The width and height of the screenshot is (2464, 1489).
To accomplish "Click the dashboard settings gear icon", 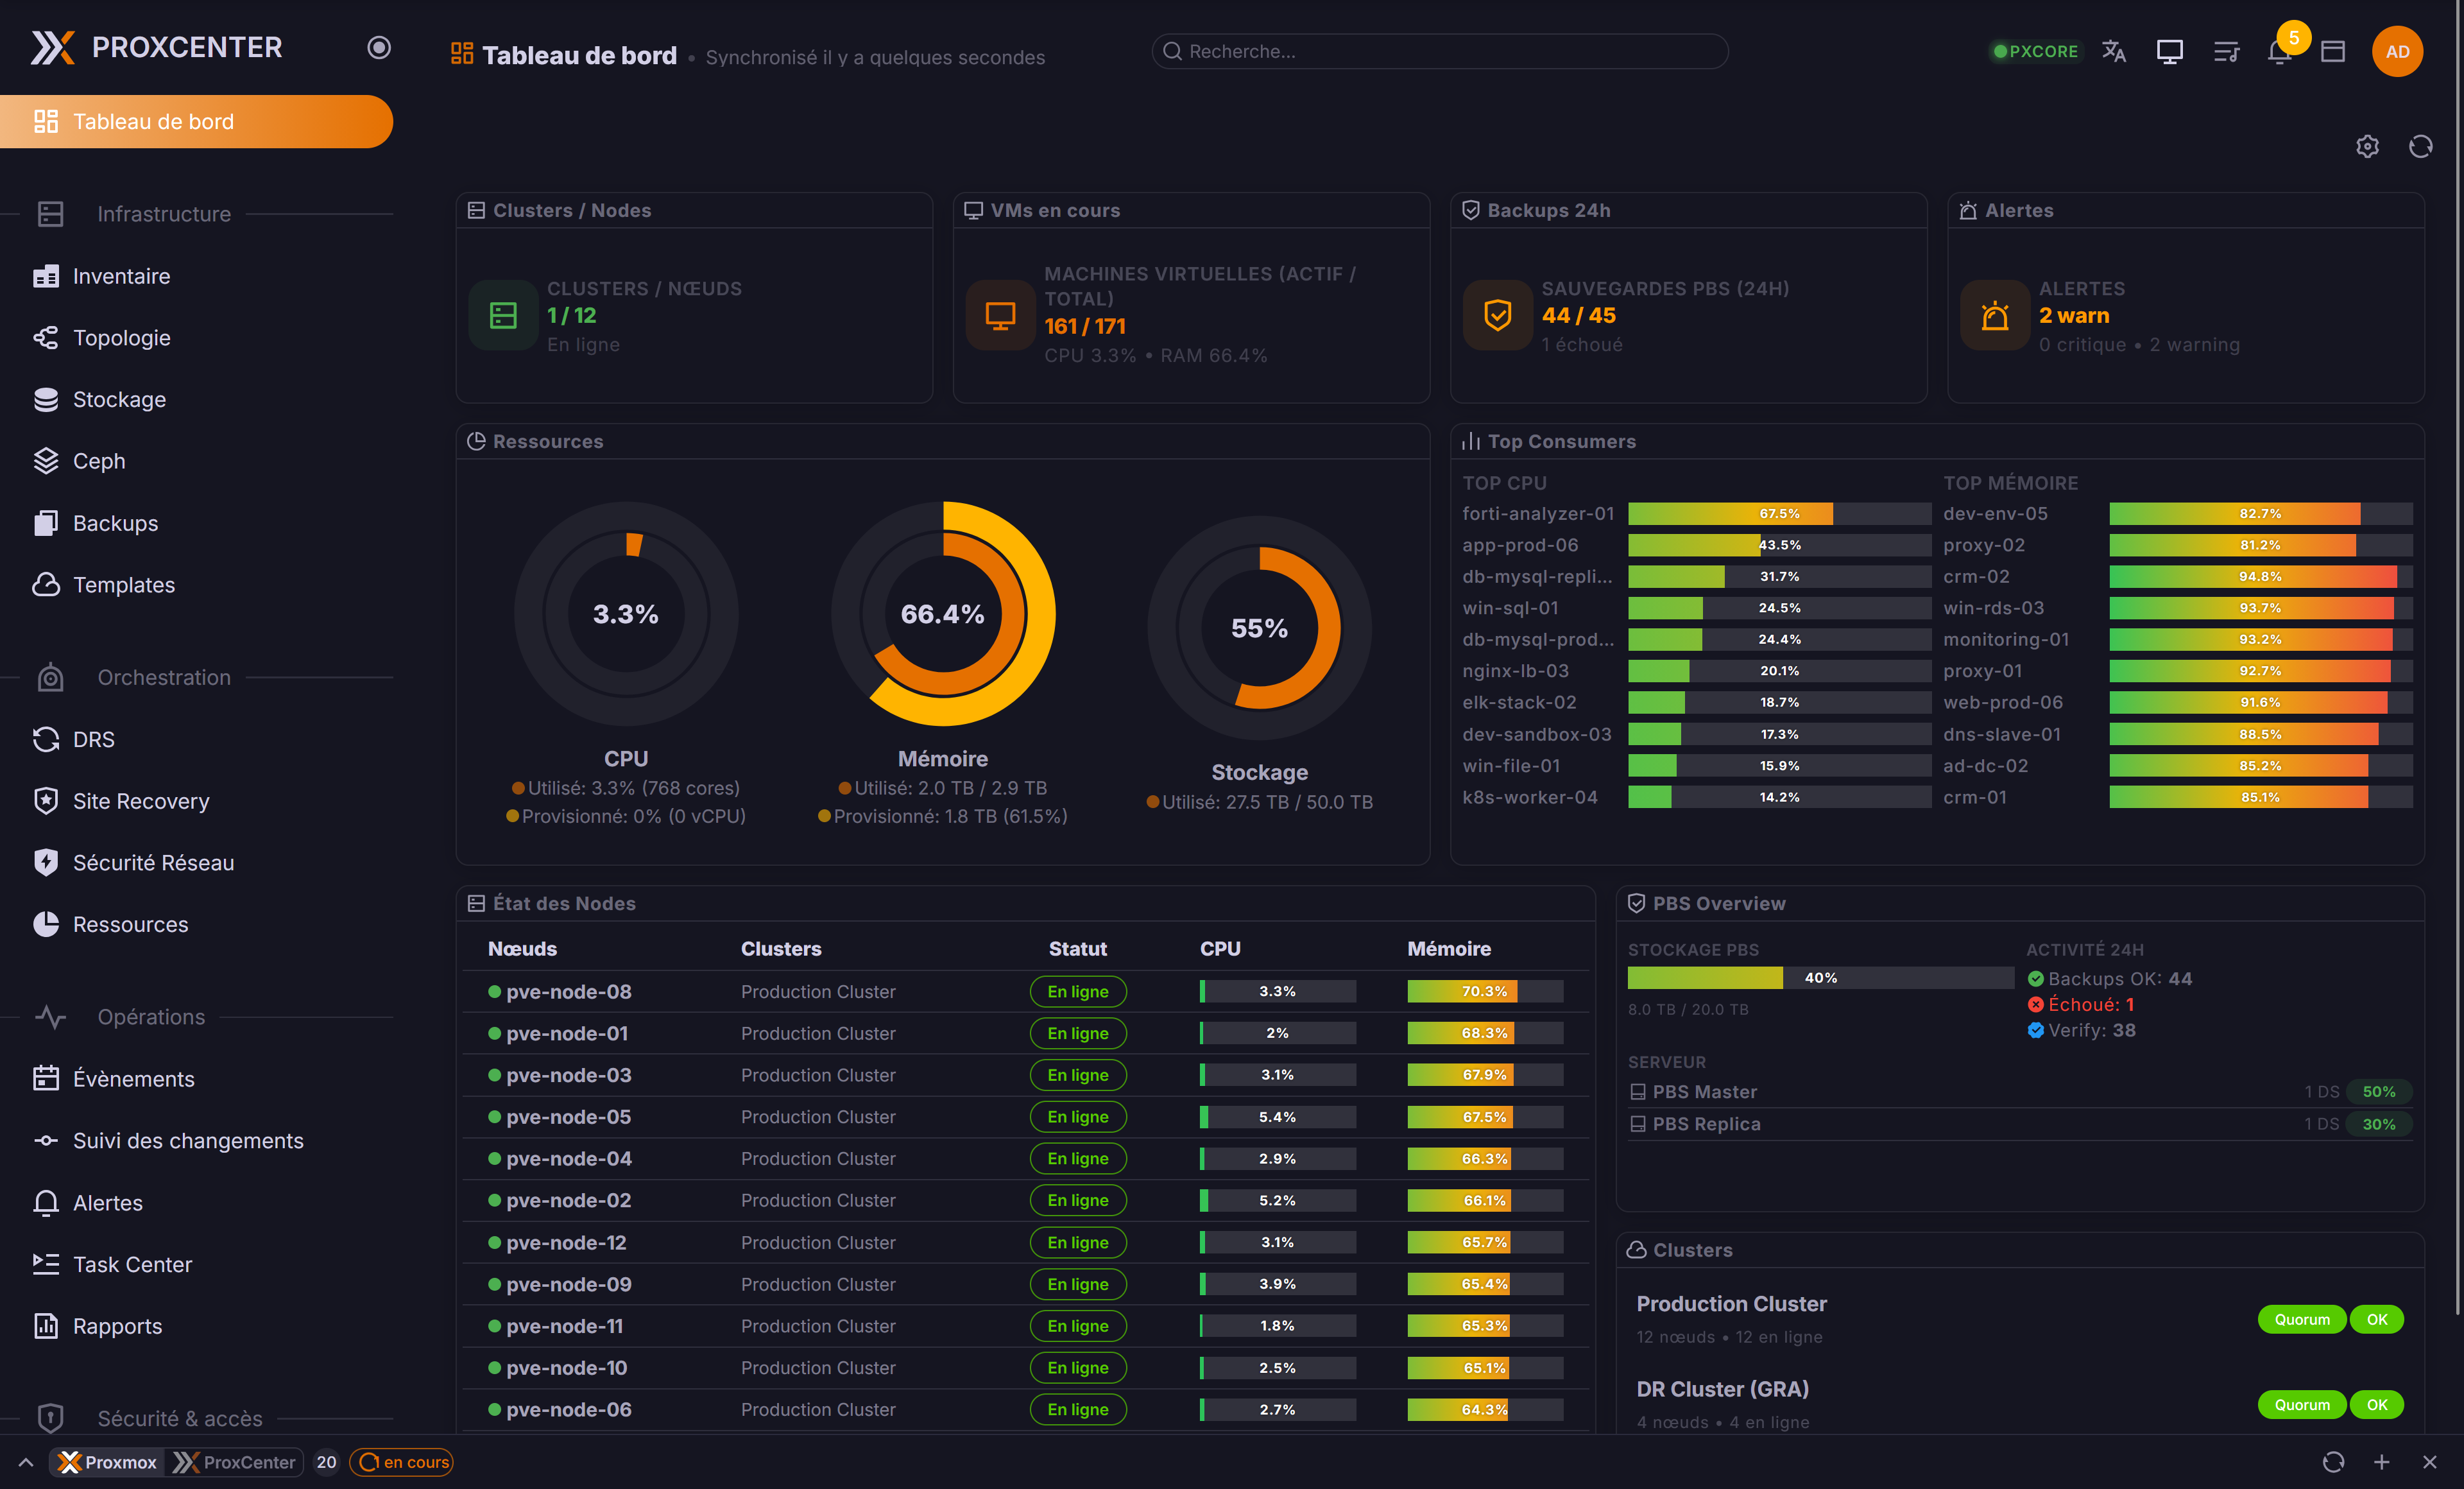I will 2367,146.
